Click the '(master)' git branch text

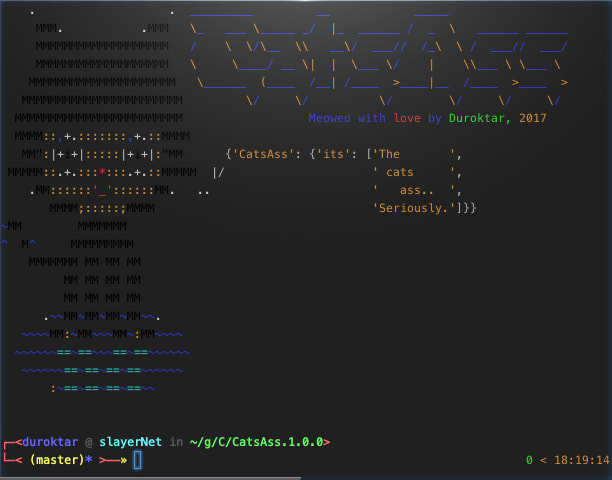tap(57, 460)
